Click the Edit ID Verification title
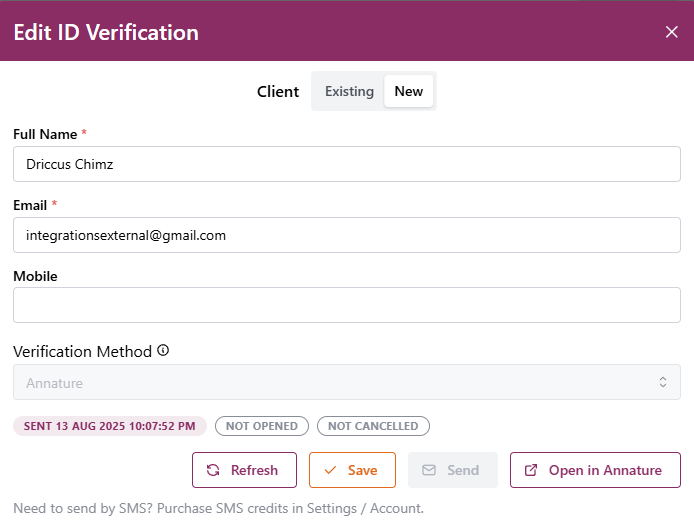Viewport: 694px width, 531px height. [106, 32]
